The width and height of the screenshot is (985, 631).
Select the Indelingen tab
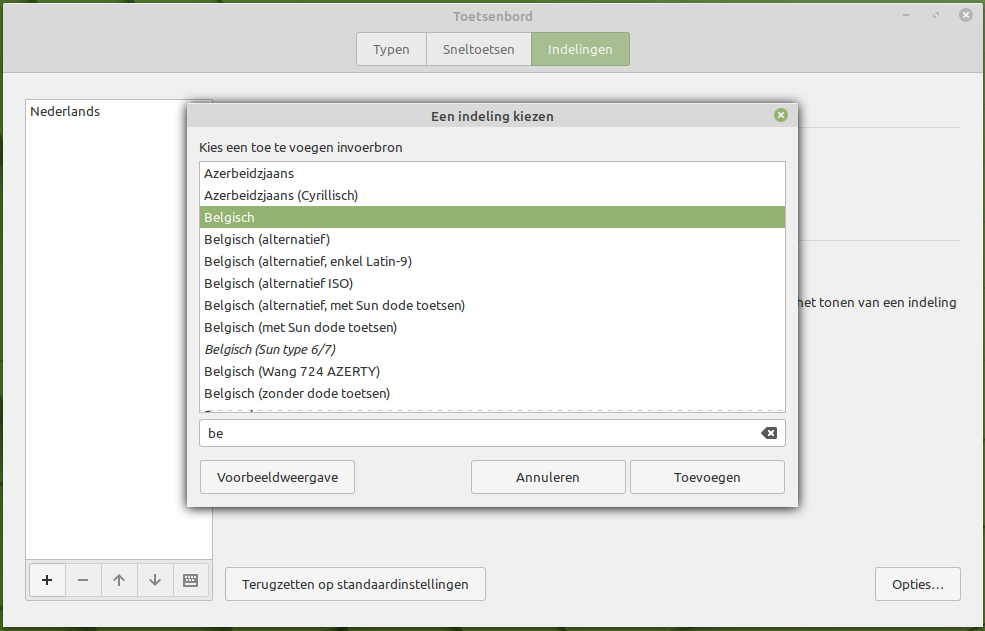[580, 50]
